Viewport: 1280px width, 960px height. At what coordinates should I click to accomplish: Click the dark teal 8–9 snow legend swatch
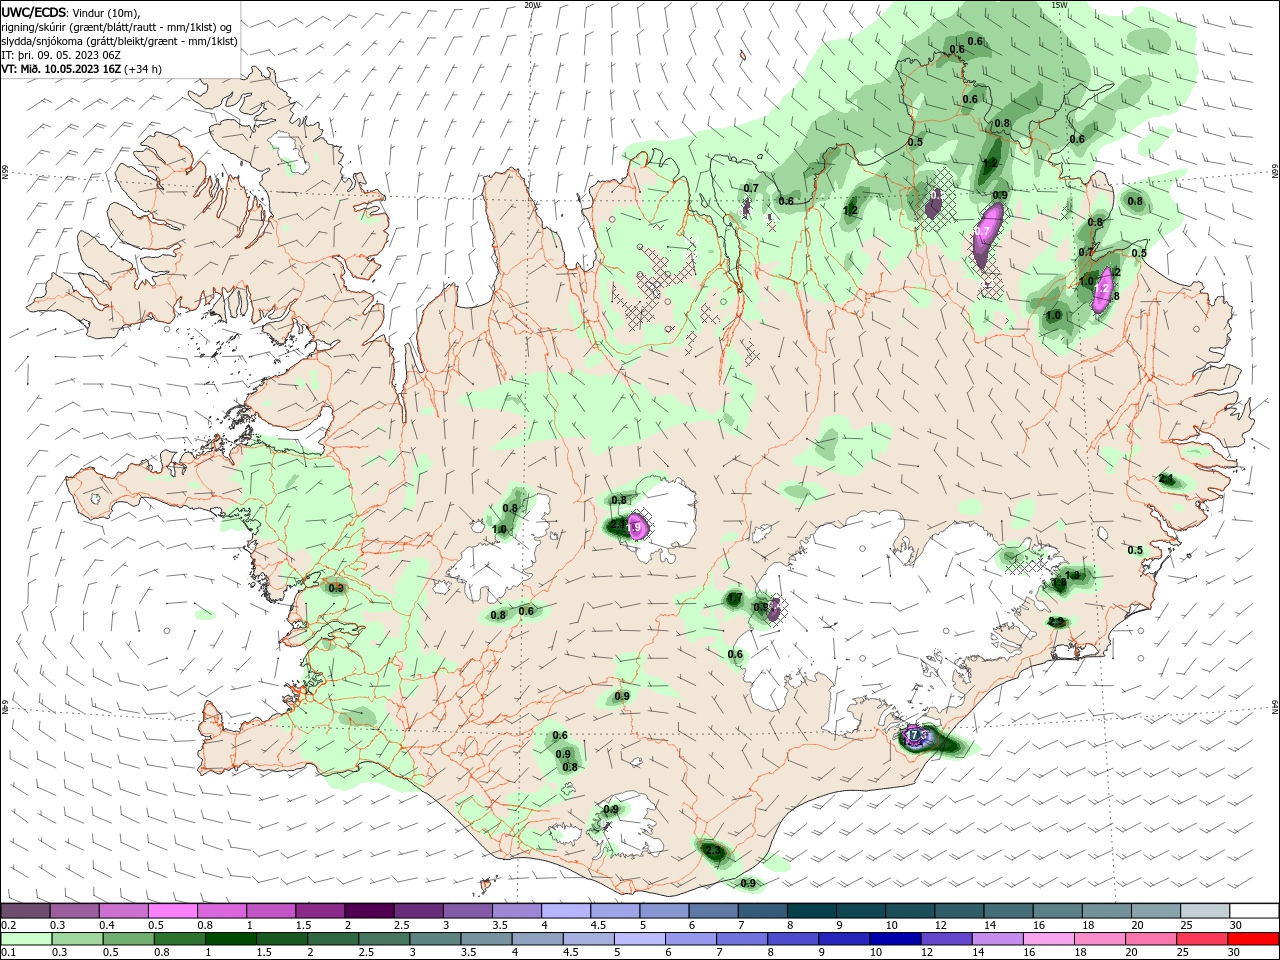click(812, 911)
